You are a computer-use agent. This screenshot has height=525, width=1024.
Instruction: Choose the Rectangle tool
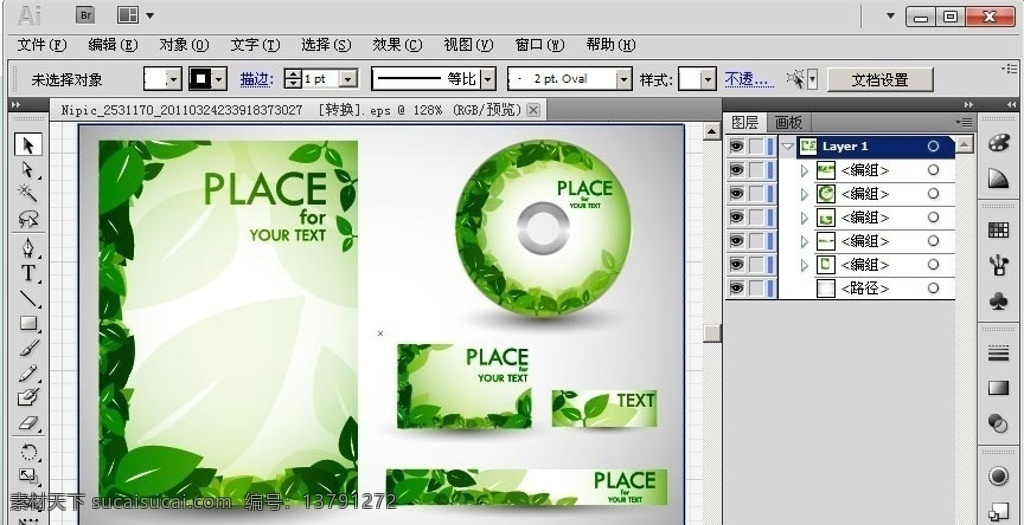(28, 323)
